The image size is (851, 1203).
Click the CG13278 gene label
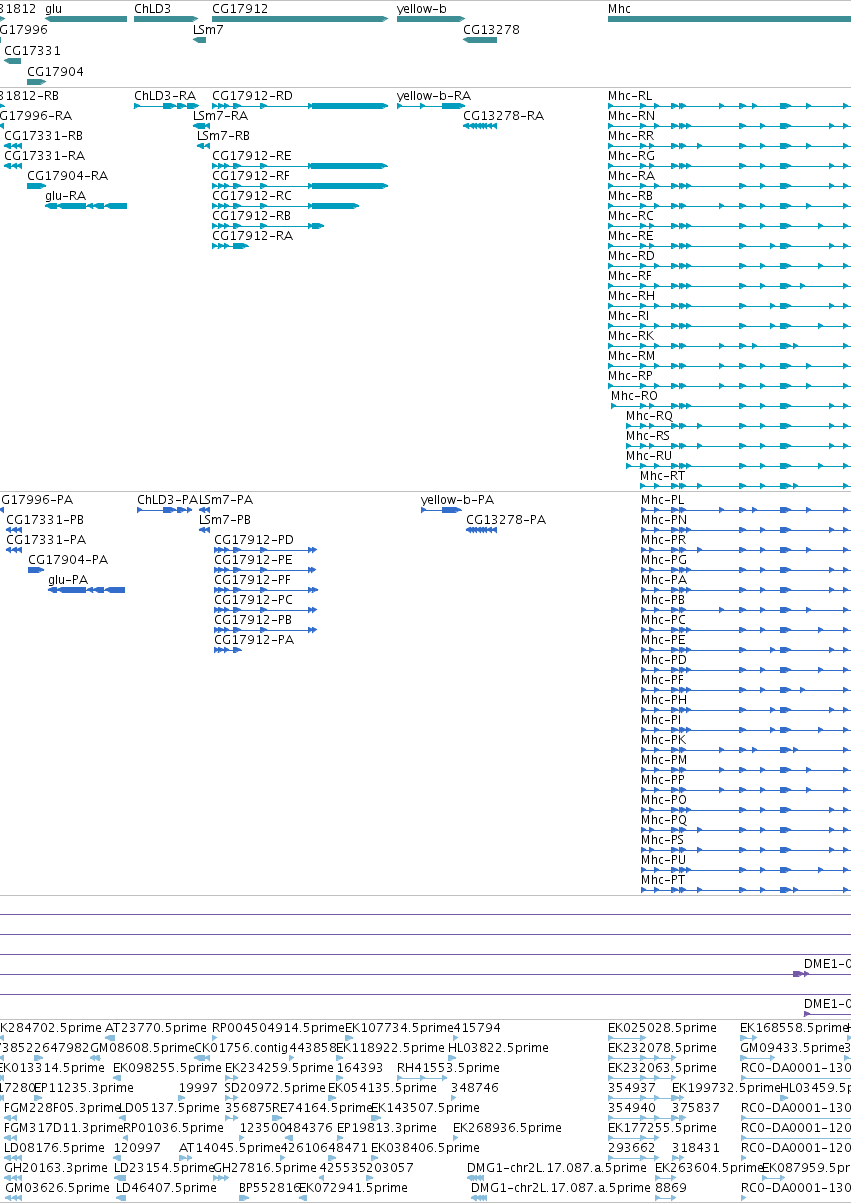click(x=491, y=30)
